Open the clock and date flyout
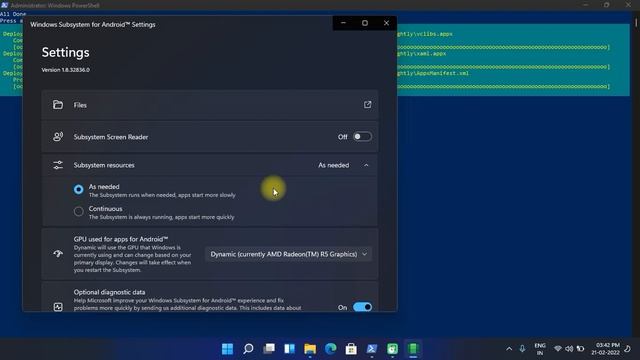 click(x=605, y=349)
